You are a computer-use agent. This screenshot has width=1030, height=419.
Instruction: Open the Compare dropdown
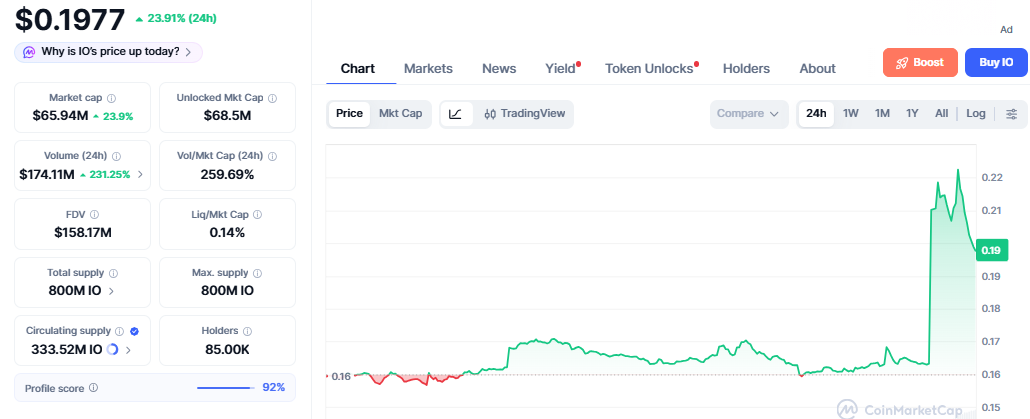[x=748, y=114]
